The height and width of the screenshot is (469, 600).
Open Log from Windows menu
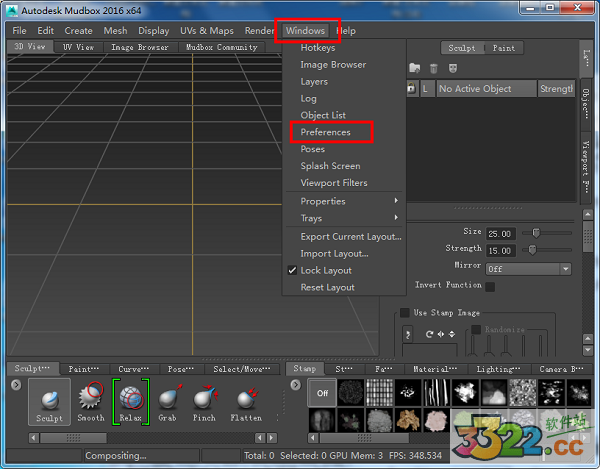point(308,99)
